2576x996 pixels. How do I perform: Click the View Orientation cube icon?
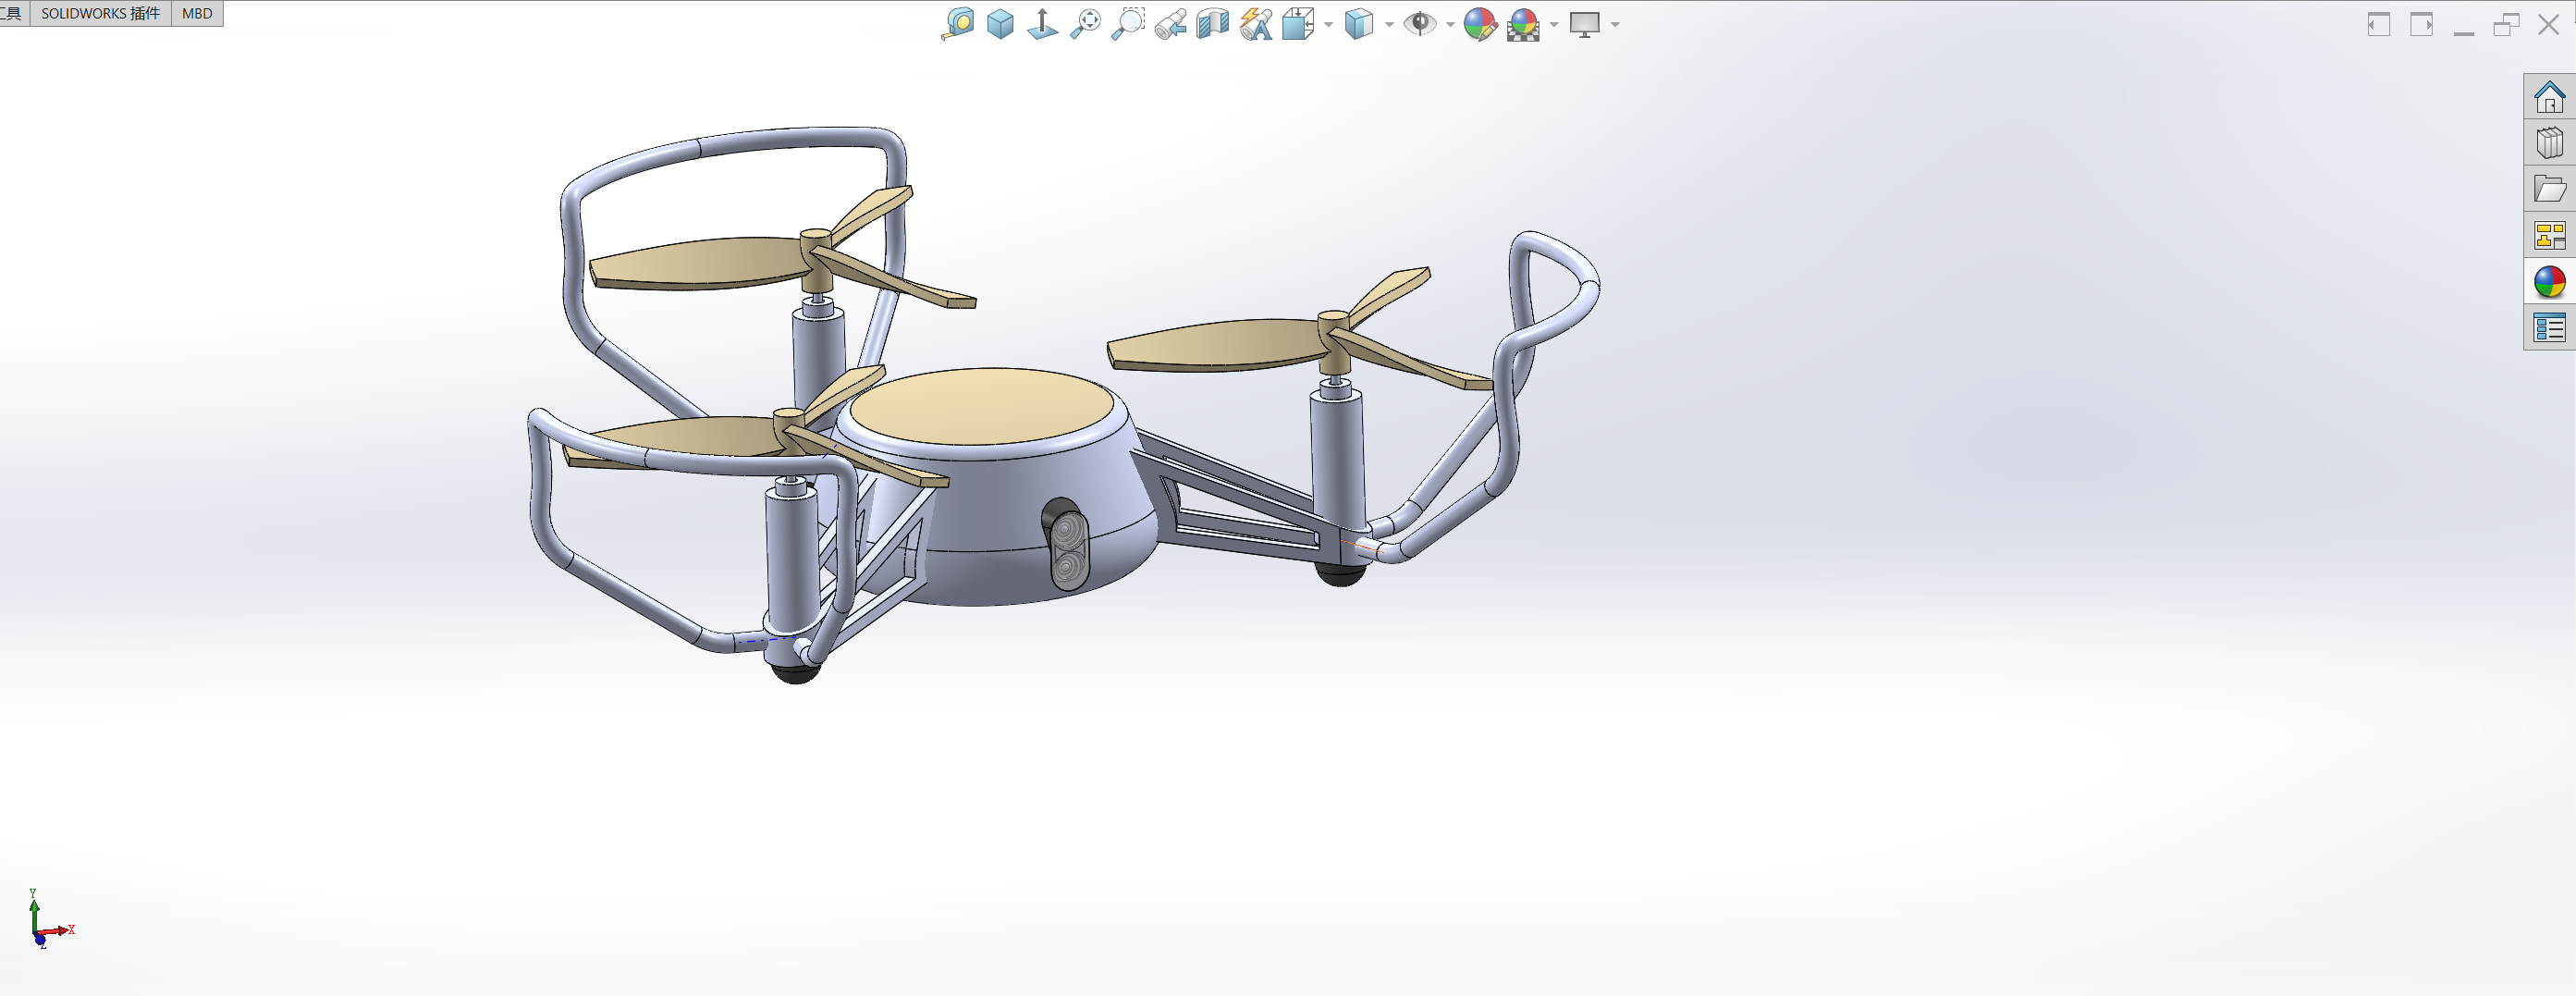coord(1298,23)
